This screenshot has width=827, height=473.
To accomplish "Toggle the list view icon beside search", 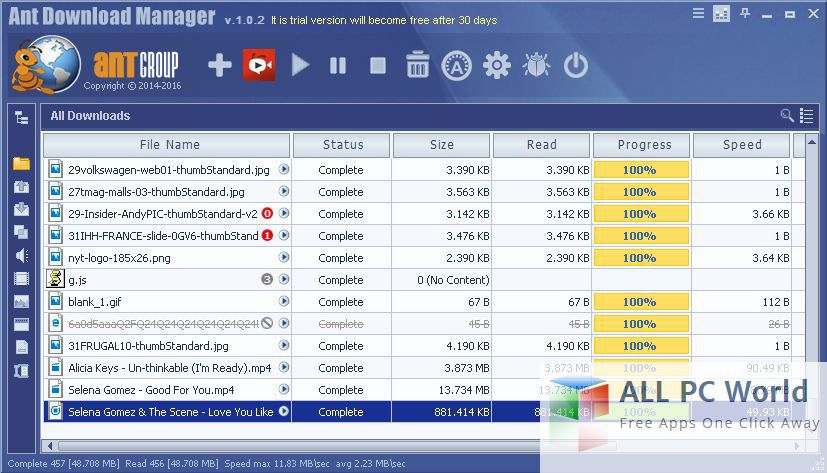I will point(806,116).
